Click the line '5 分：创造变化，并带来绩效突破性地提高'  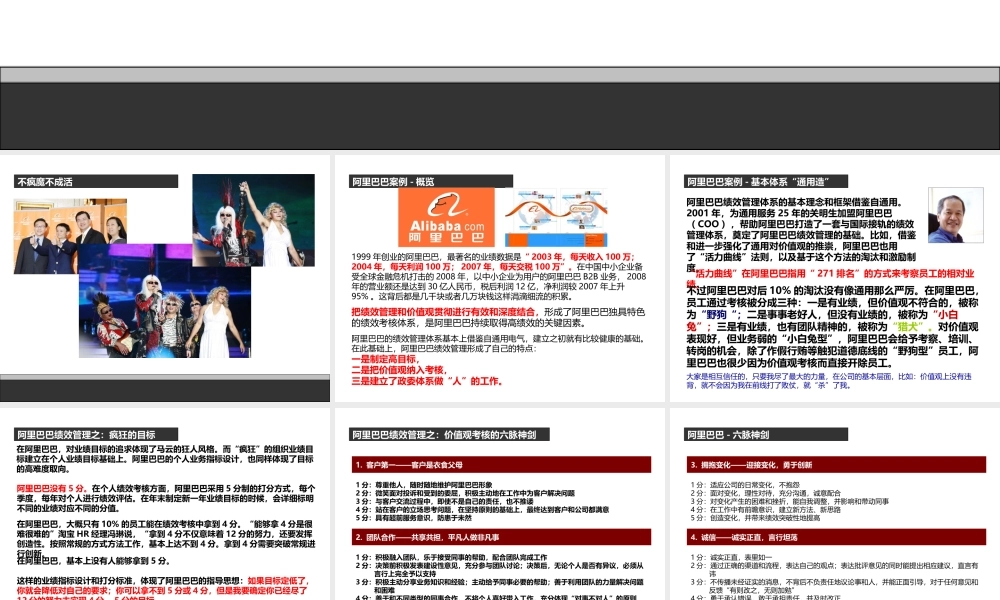755,518
